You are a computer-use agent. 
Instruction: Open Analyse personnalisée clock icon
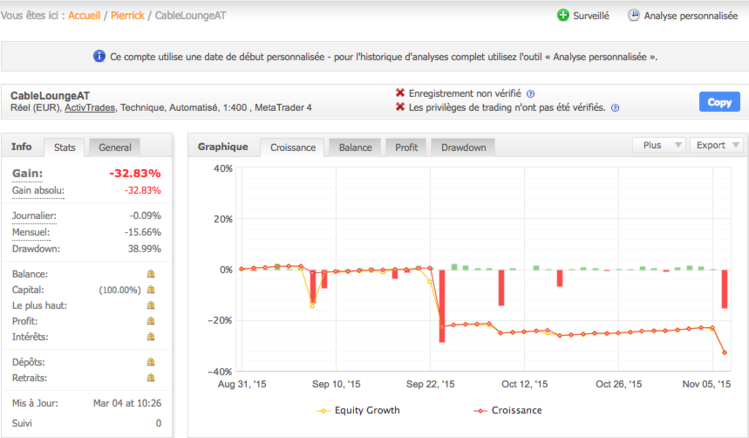click(x=633, y=15)
